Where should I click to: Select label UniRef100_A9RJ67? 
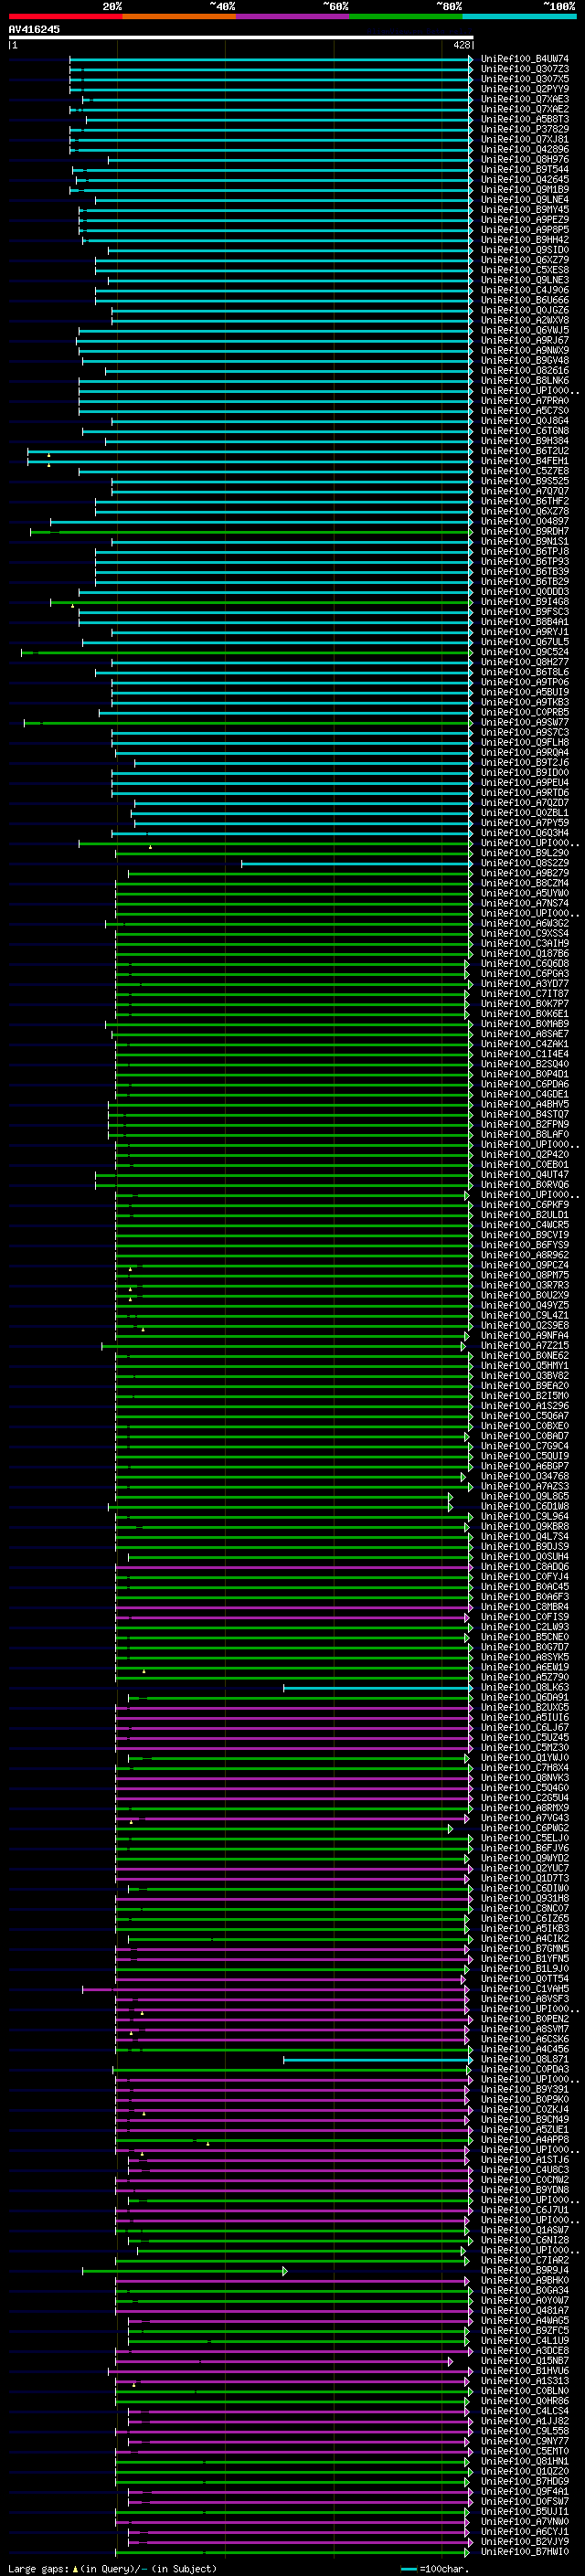click(x=525, y=341)
